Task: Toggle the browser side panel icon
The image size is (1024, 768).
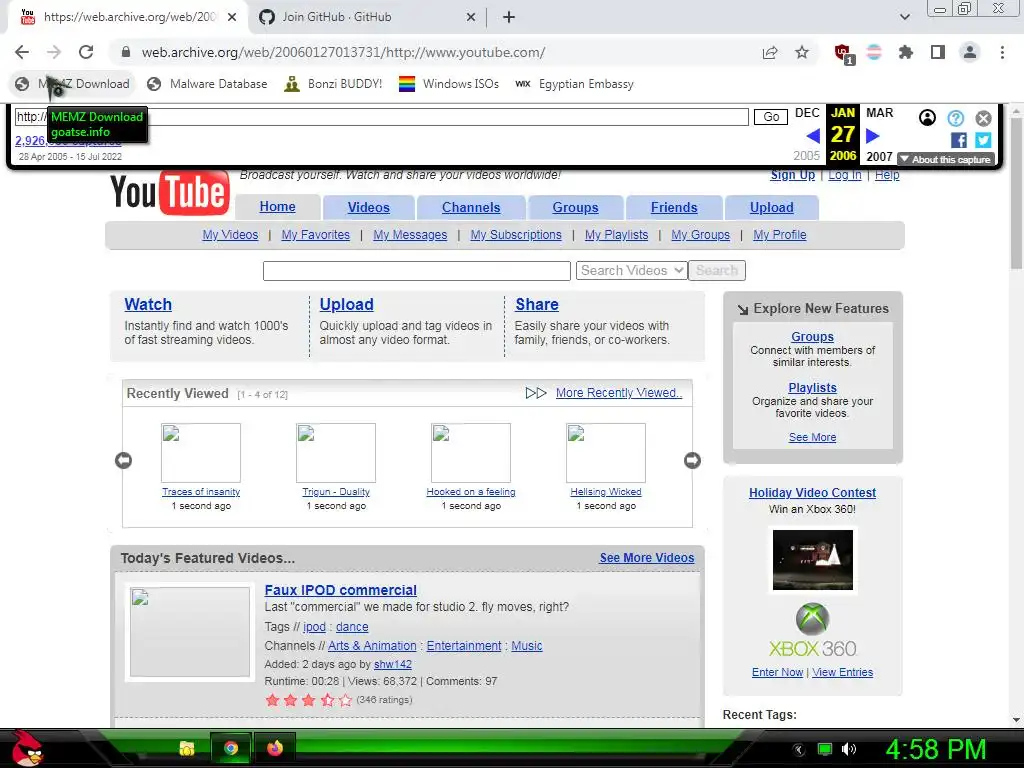Action: click(938, 52)
